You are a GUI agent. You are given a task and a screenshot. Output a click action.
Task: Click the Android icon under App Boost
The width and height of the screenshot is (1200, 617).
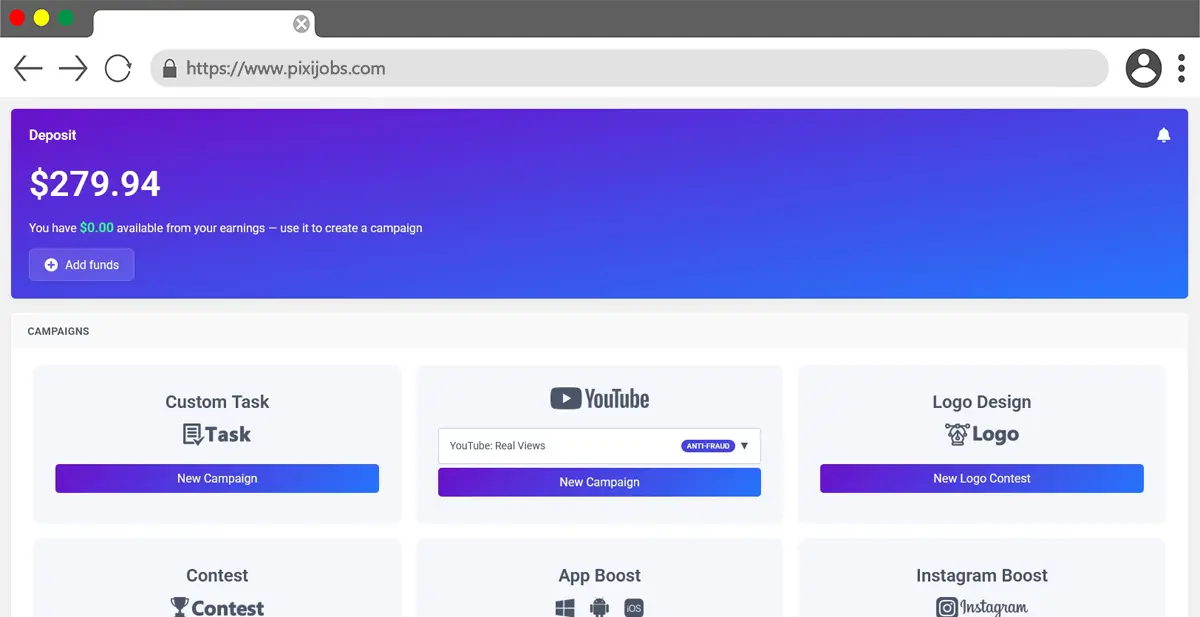[x=599, y=608]
